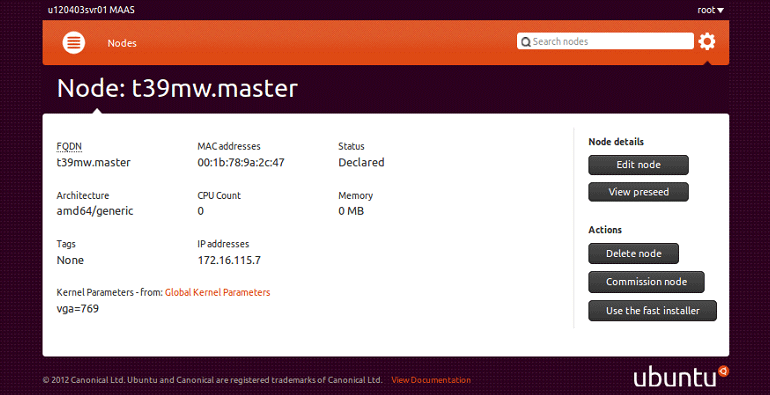Click the MAC address 00:1b:78:9a:2c:47
The image size is (770, 395).
241,163
